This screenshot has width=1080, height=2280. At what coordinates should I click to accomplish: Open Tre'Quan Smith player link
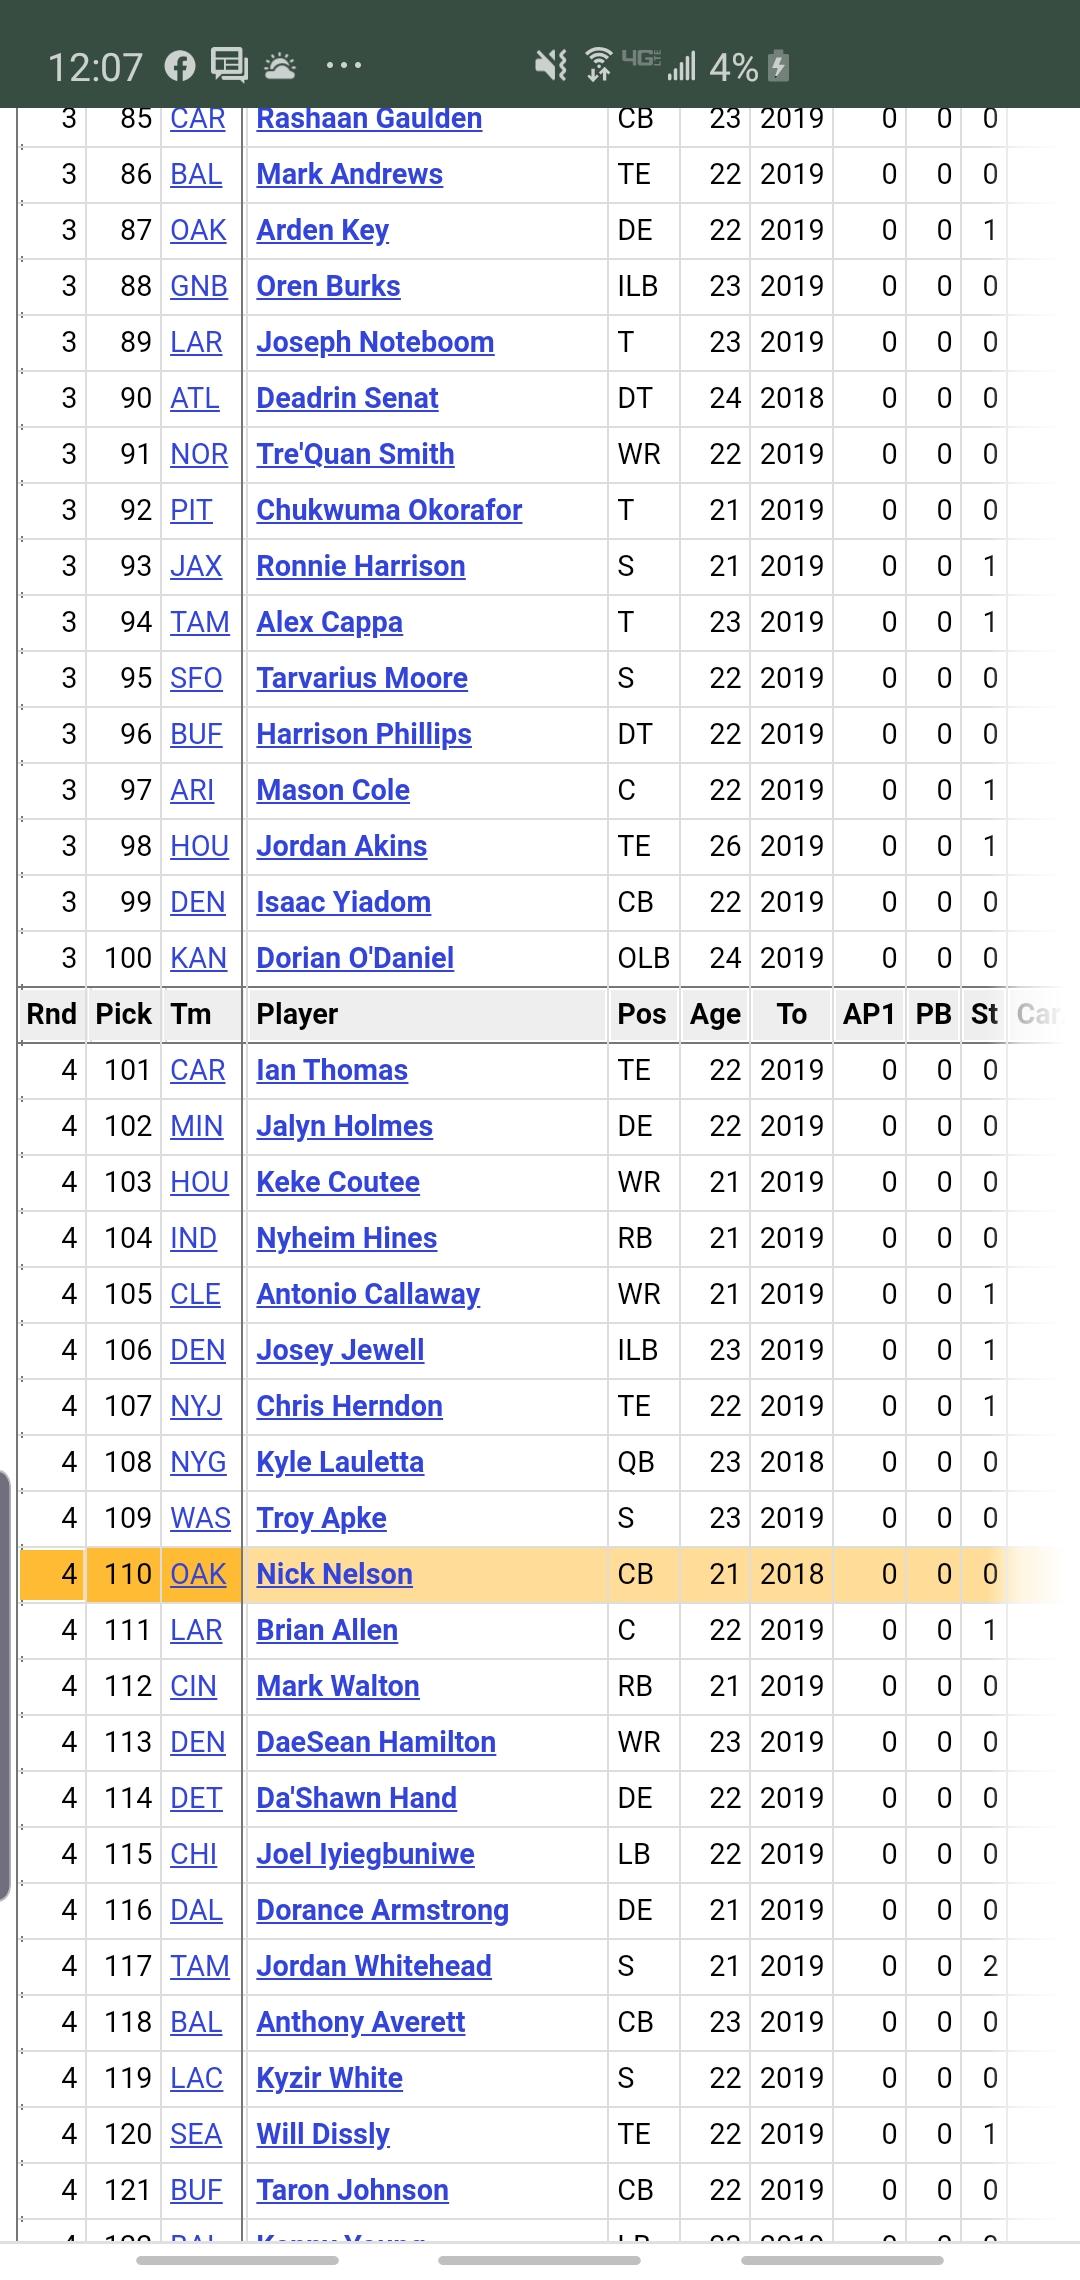coord(355,454)
